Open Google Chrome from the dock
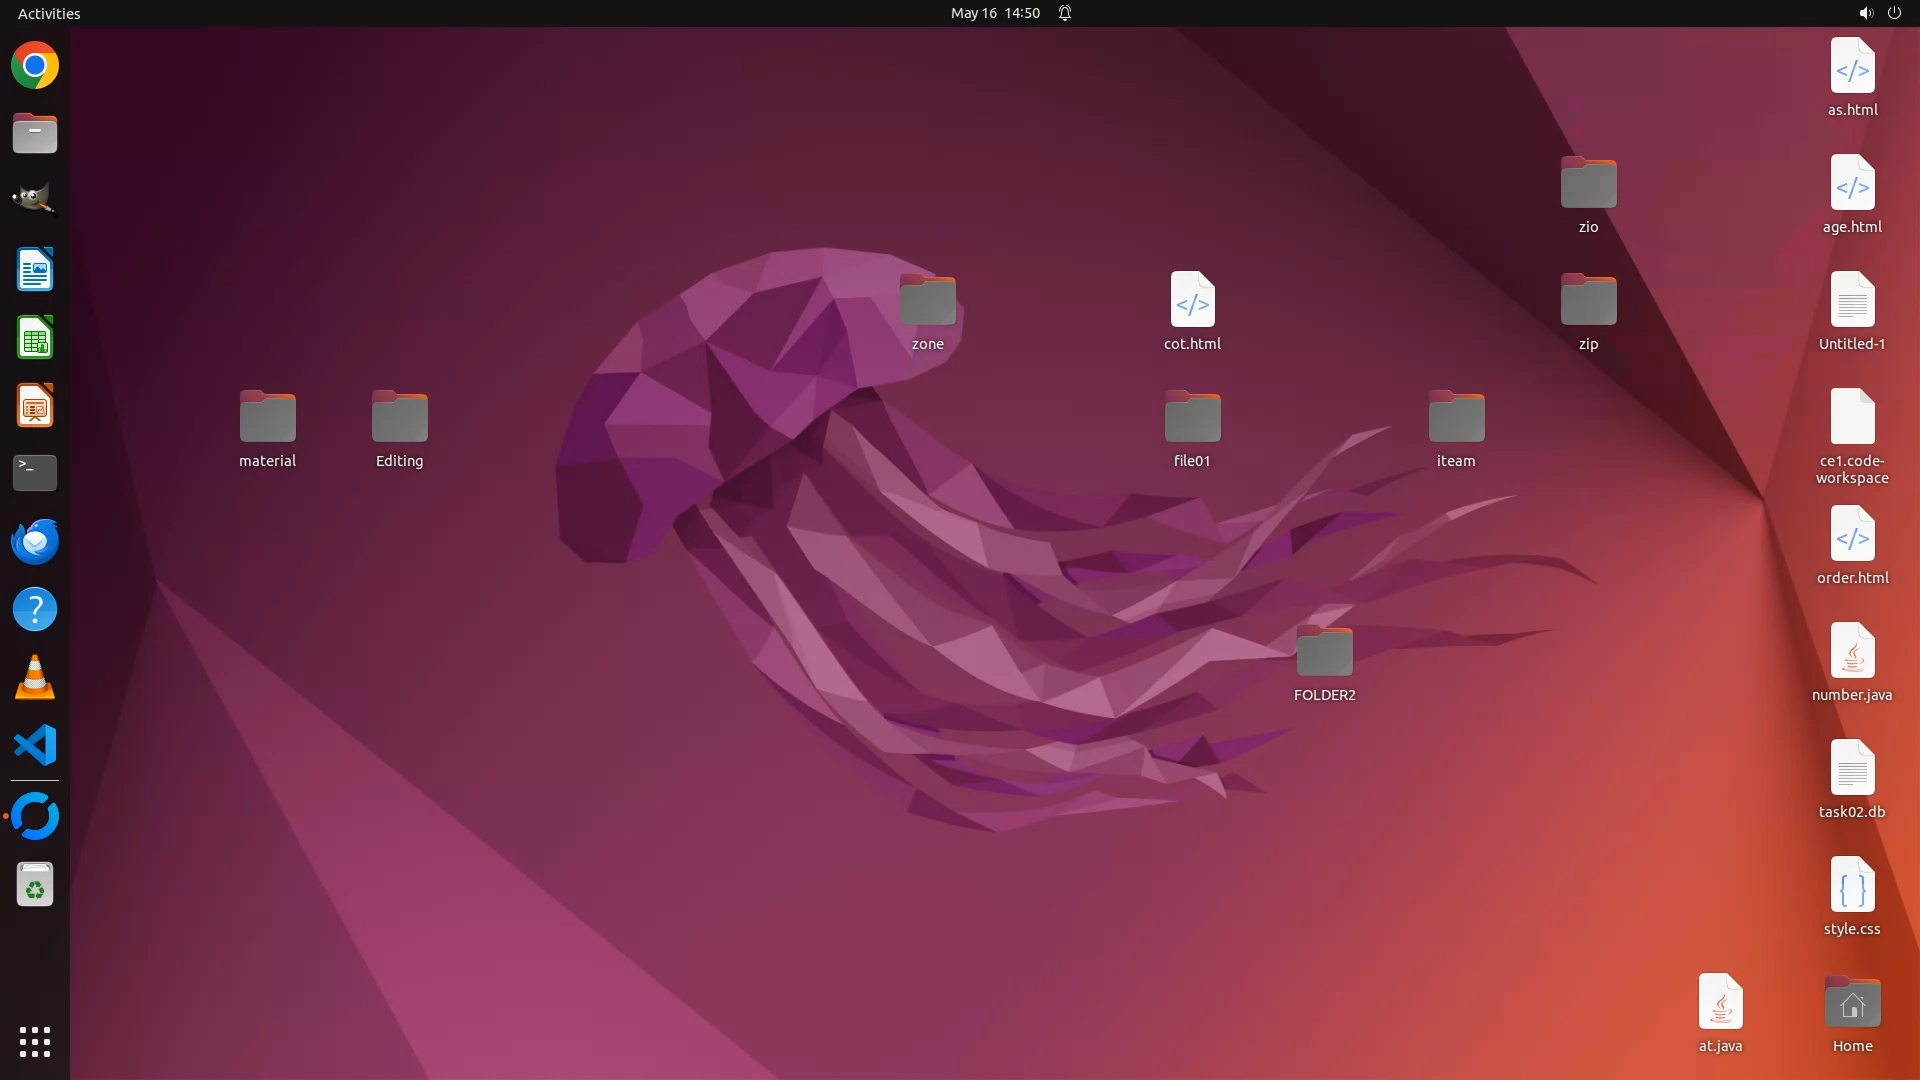The width and height of the screenshot is (1920, 1080). 35,66
